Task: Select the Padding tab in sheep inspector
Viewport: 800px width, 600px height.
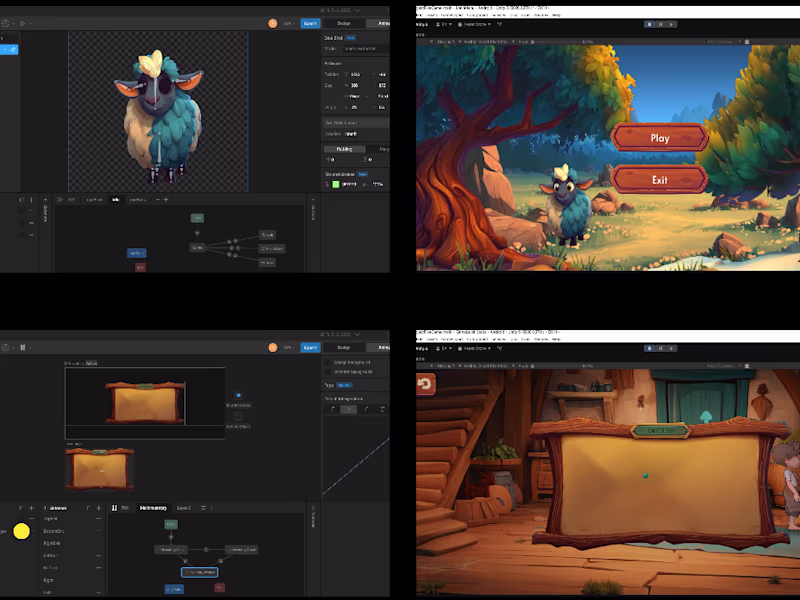Action: click(x=344, y=149)
